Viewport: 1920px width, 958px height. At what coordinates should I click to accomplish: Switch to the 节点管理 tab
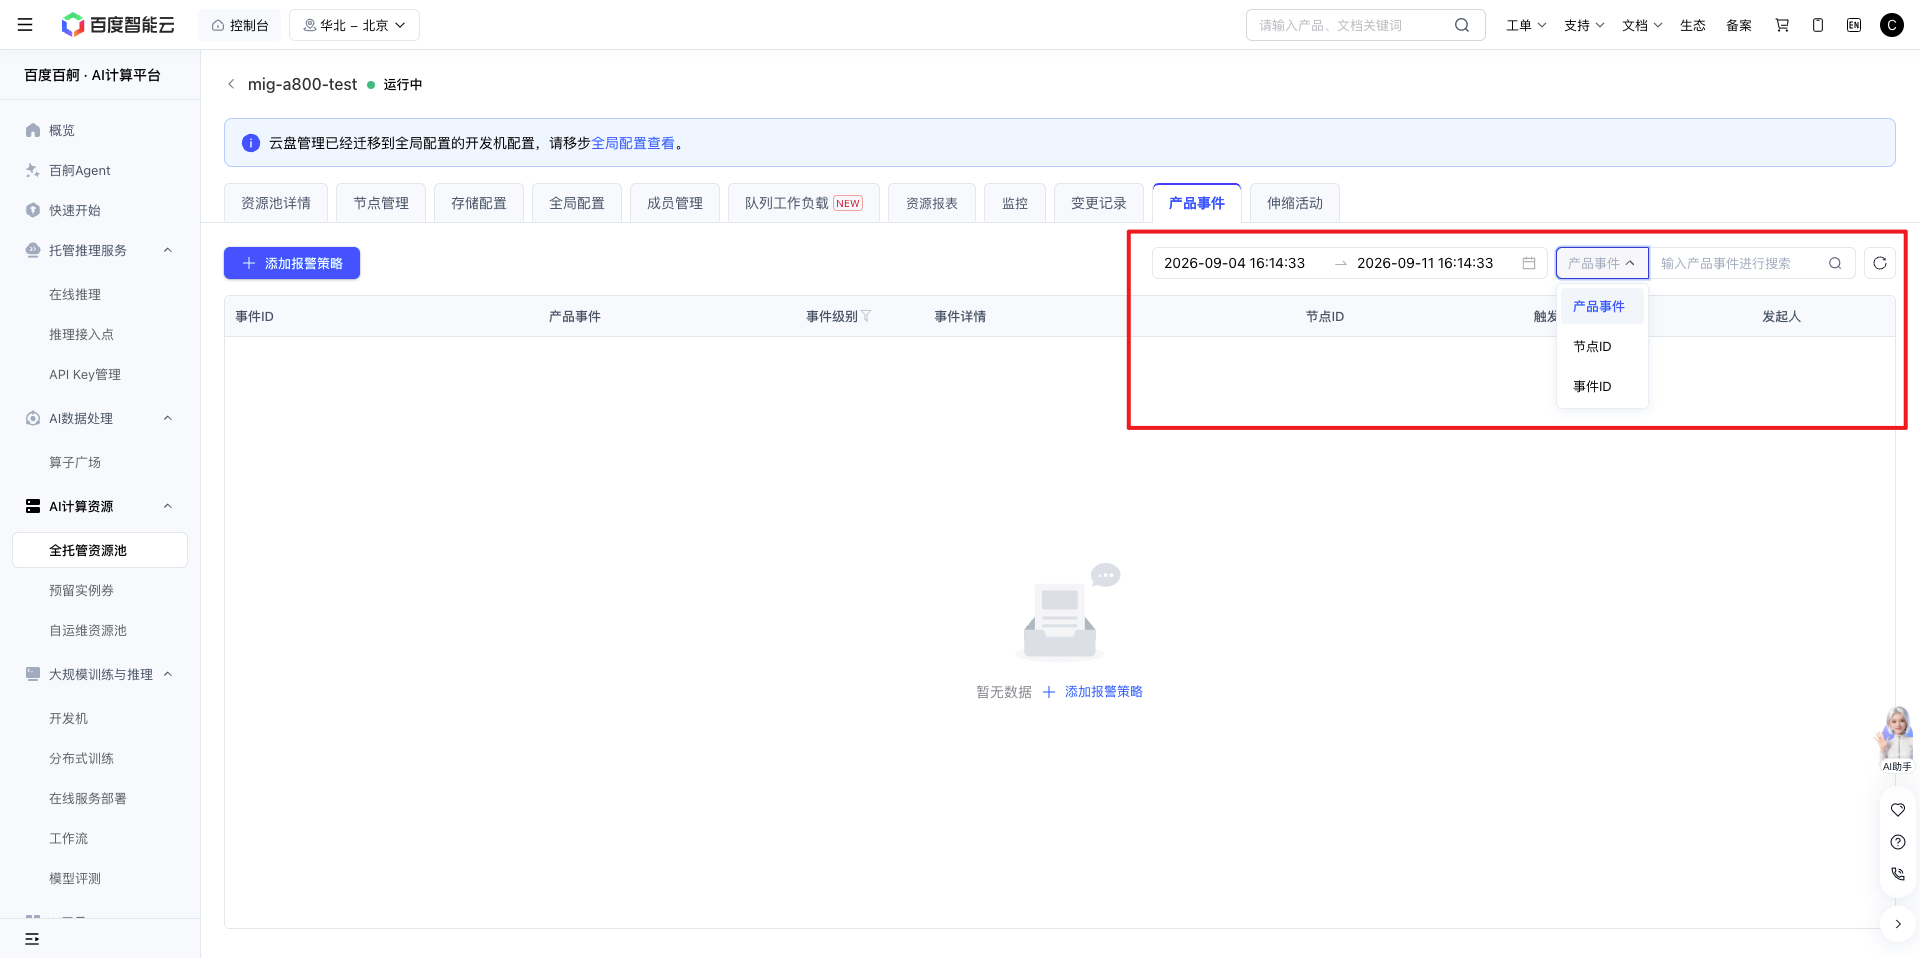(381, 203)
